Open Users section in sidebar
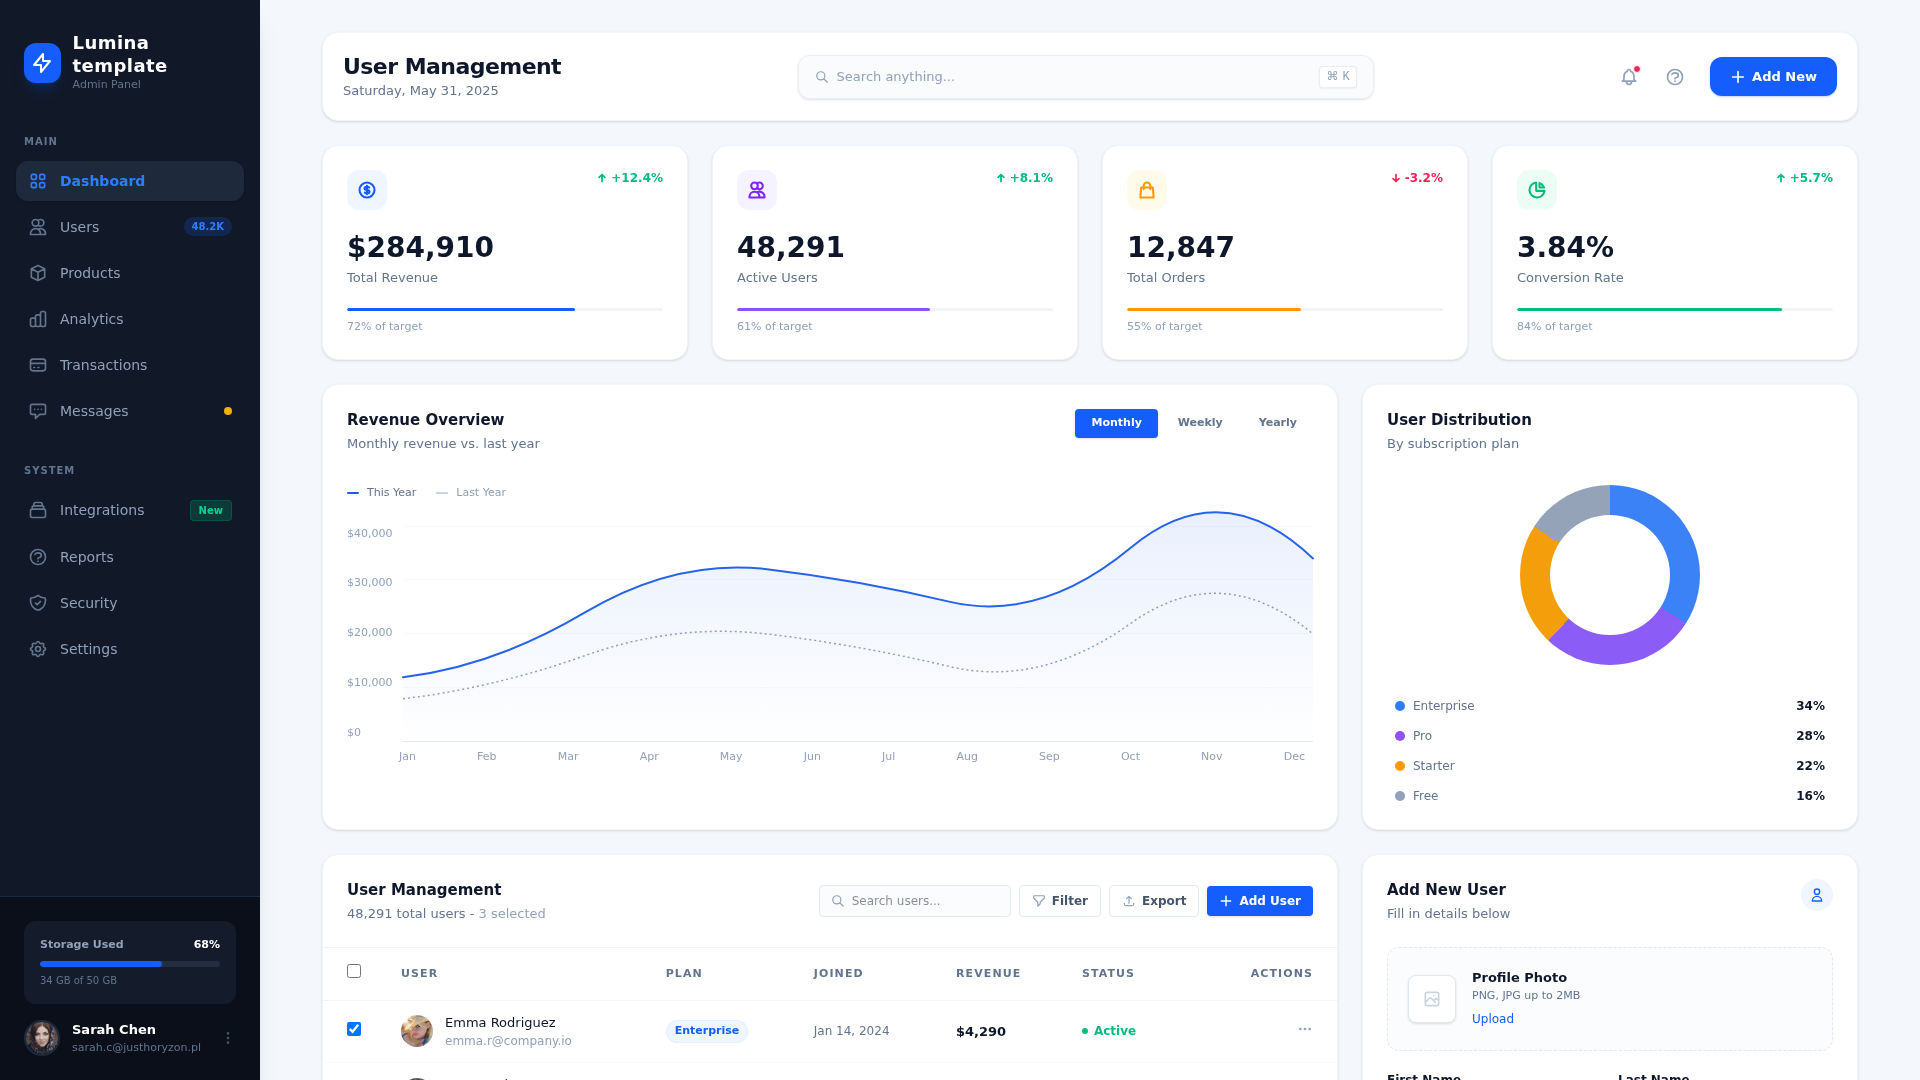 click(130, 227)
